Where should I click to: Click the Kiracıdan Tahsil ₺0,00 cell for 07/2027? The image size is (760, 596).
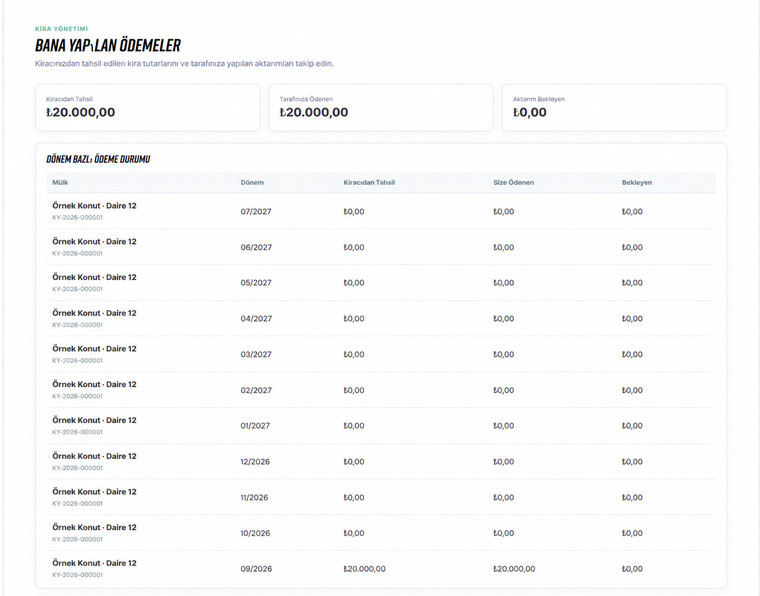[354, 212]
